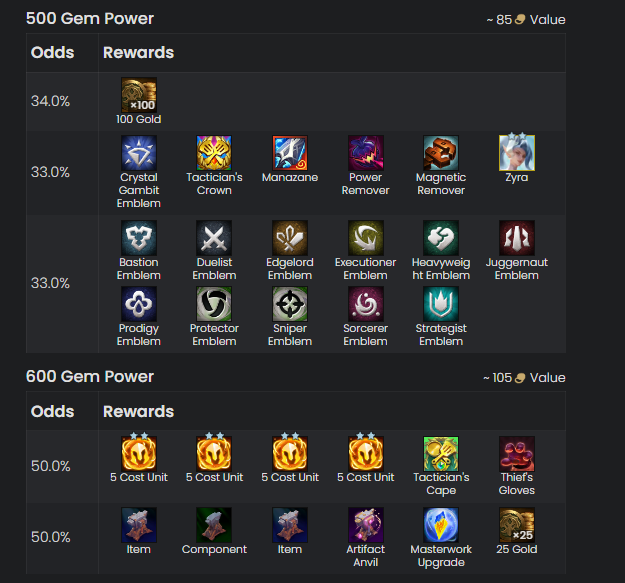Select the Juggernaut Emblem icon

tap(517, 238)
